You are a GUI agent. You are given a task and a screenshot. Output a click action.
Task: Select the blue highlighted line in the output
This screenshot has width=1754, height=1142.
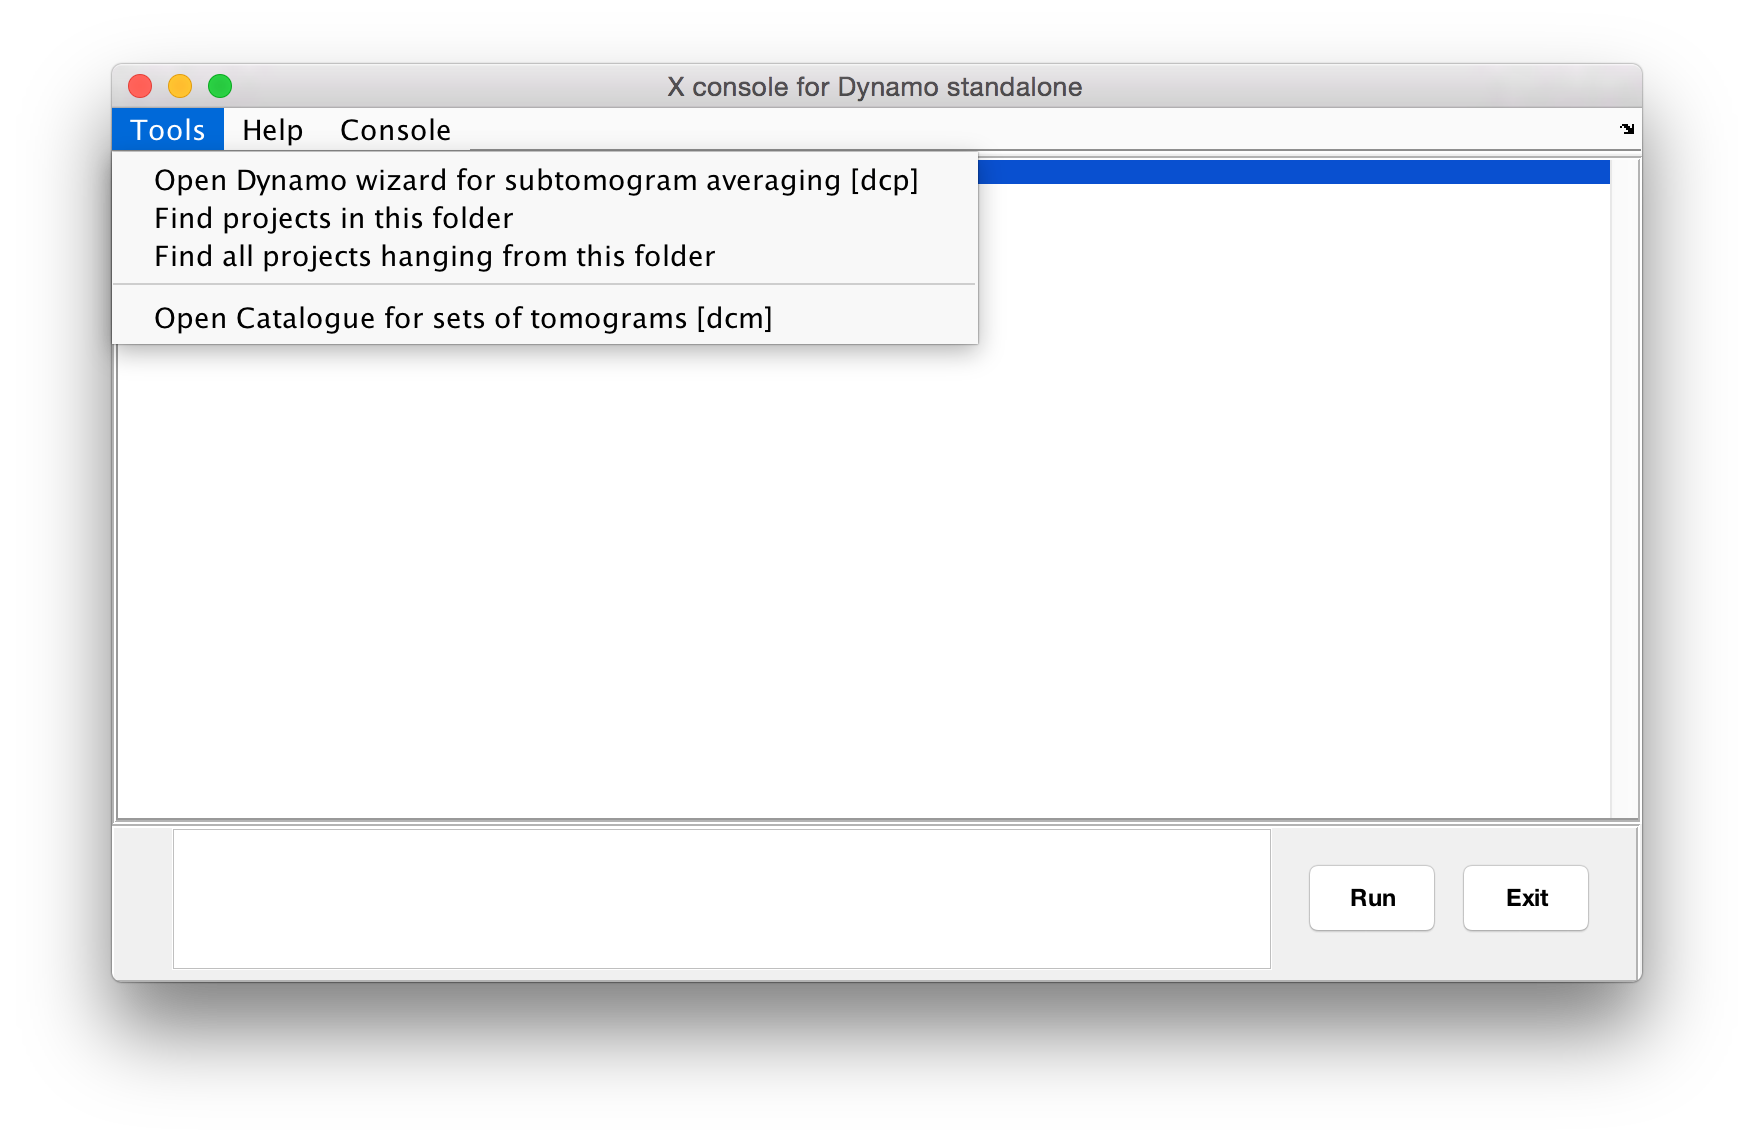[x=1294, y=172]
